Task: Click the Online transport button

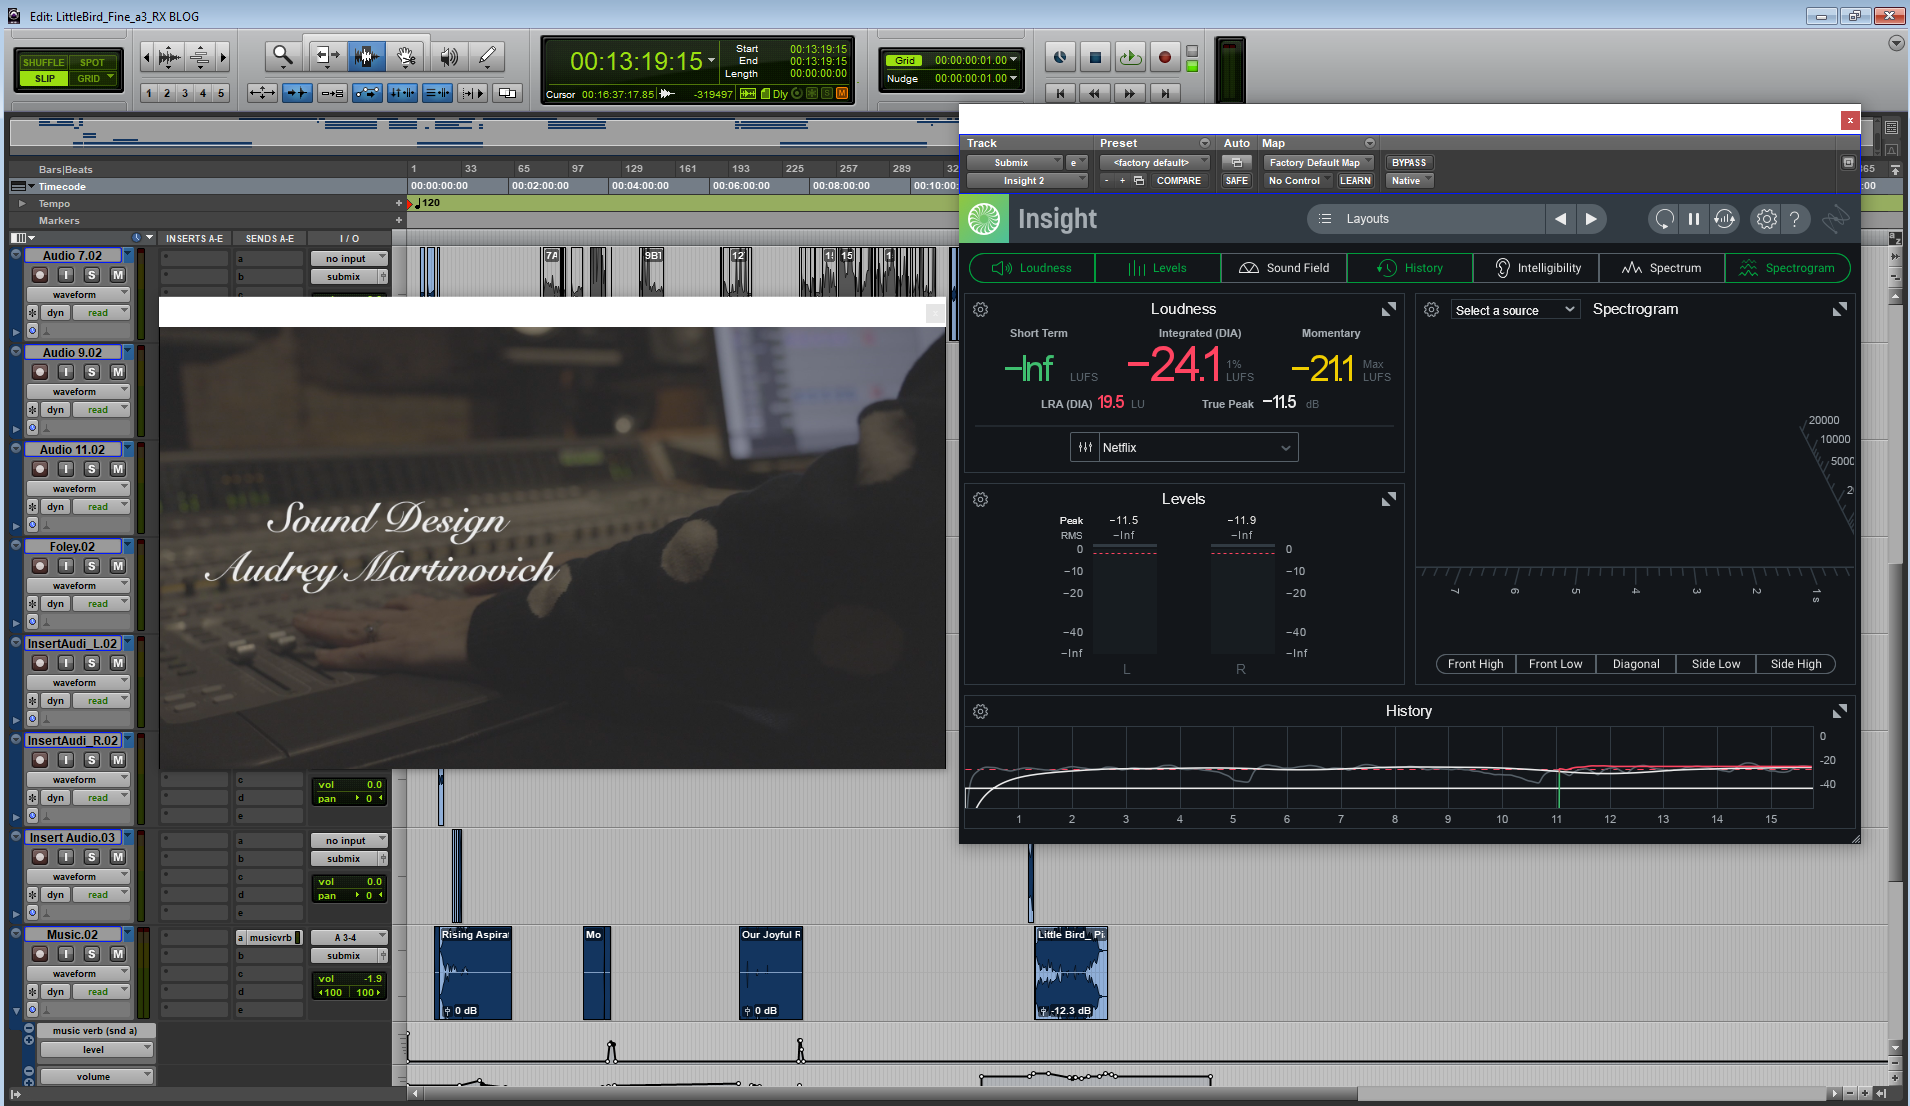Action: tap(1060, 58)
